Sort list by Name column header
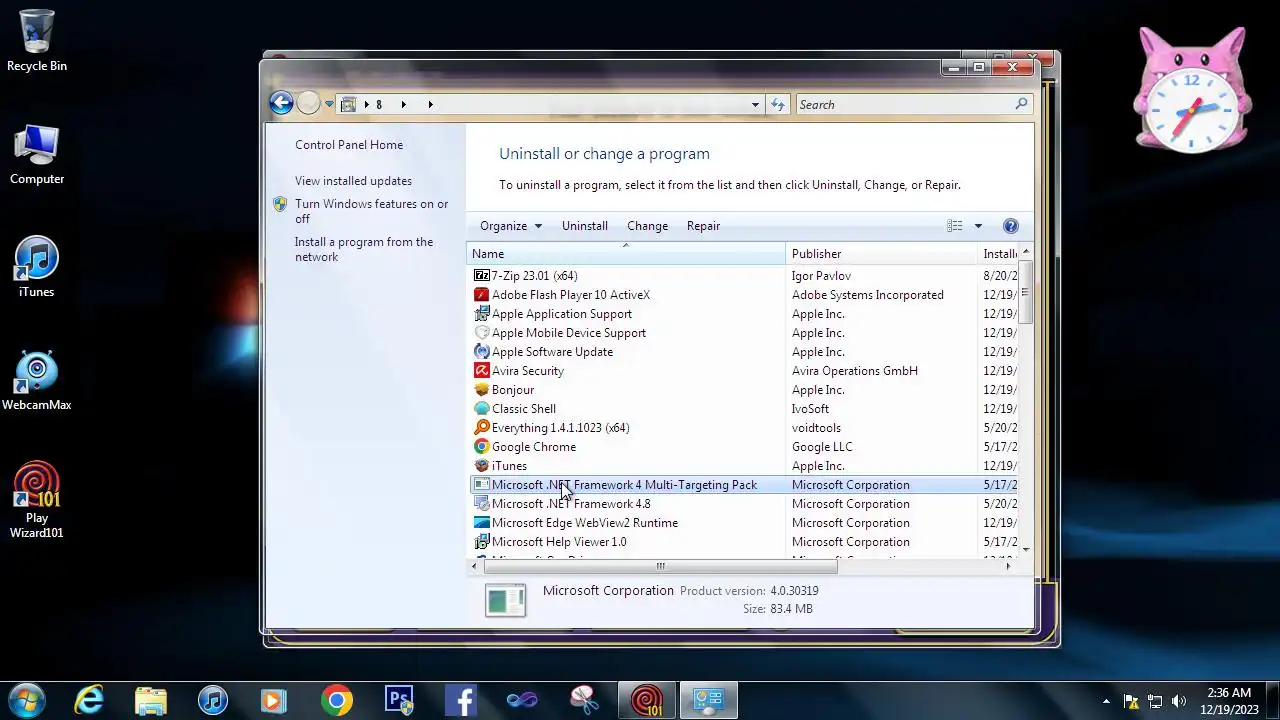This screenshot has height=720, width=1280. click(x=626, y=254)
